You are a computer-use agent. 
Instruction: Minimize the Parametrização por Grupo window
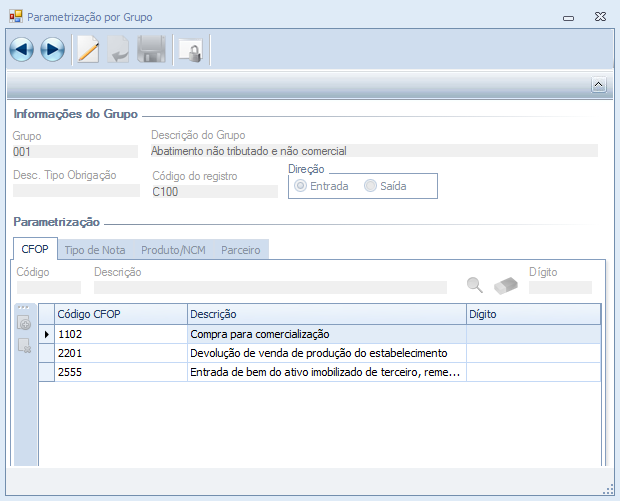(x=568, y=18)
